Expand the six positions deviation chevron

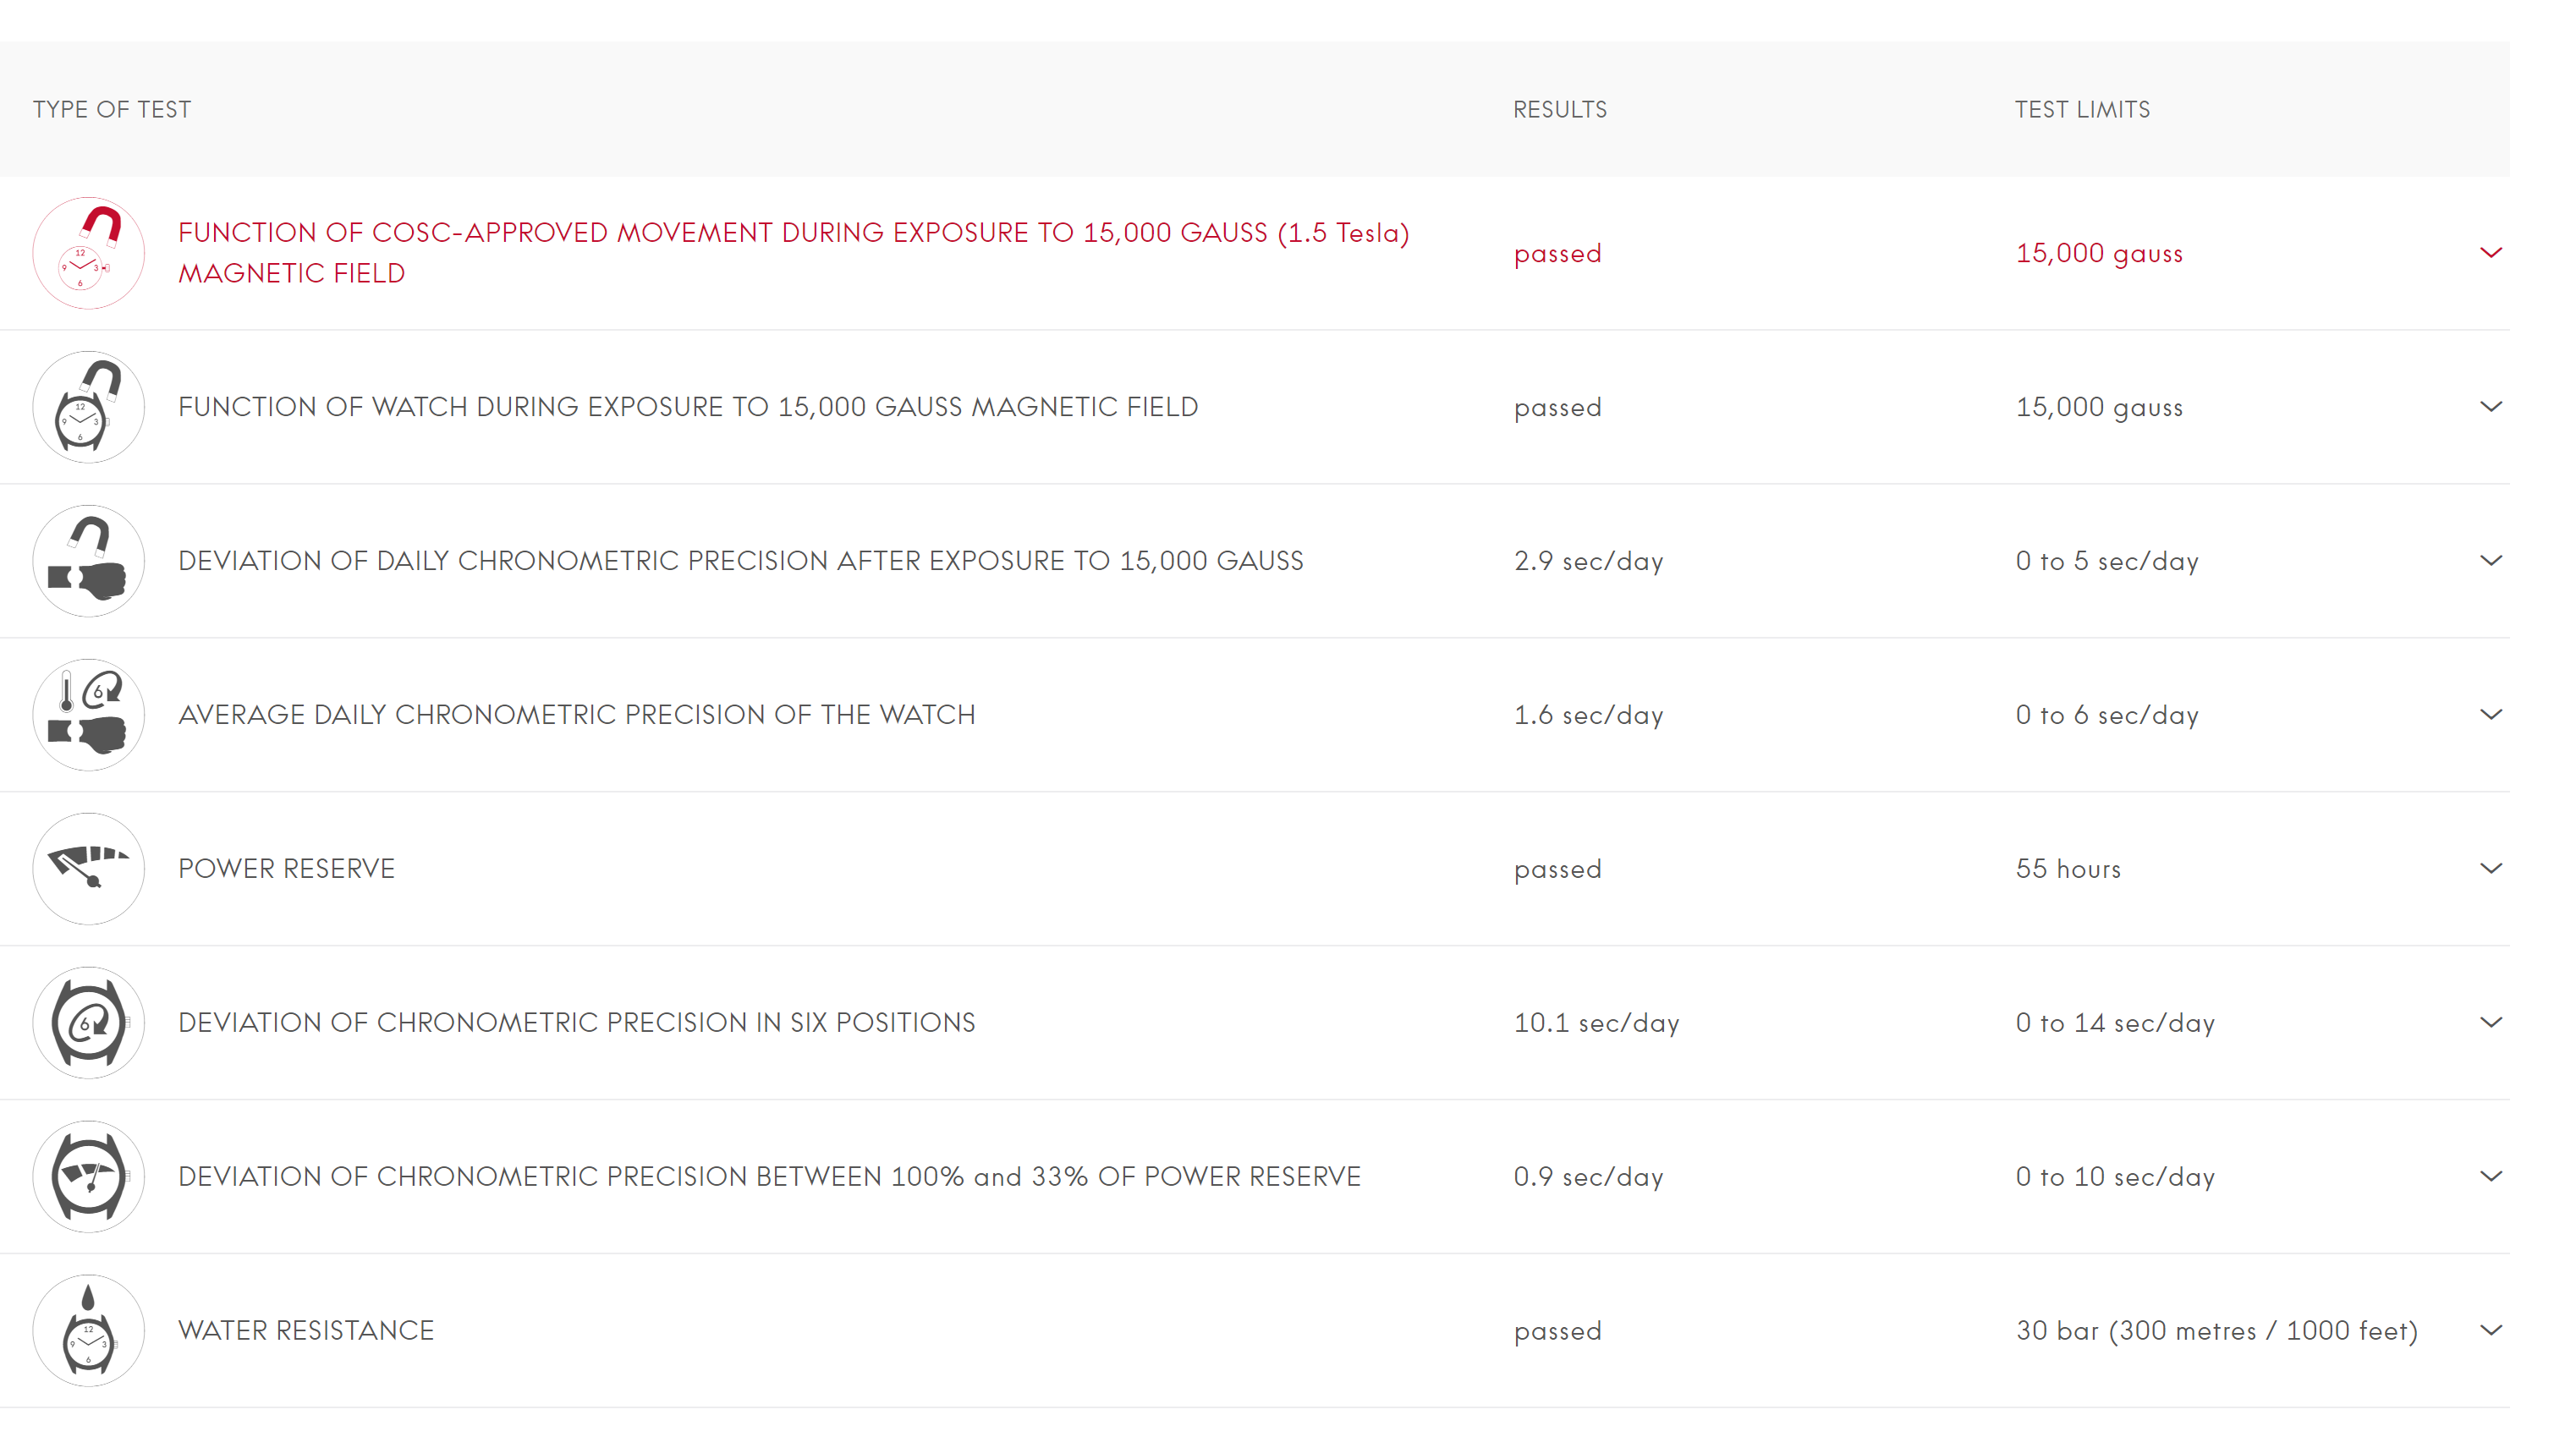2491,1023
